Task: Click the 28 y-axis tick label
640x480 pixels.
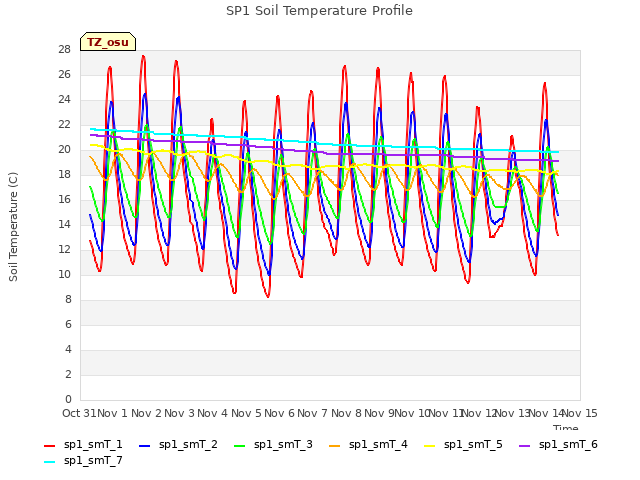Action: (x=65, y=49)
